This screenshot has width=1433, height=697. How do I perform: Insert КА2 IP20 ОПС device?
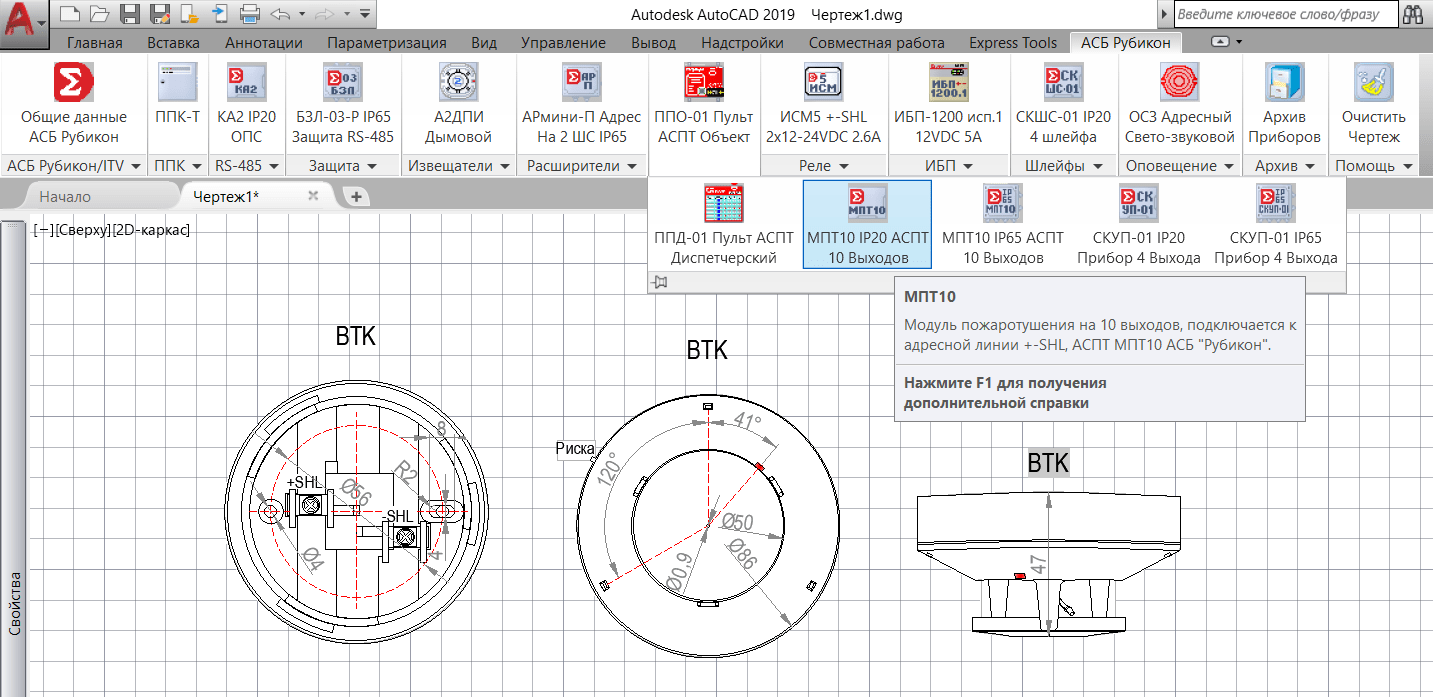[245, 105]
